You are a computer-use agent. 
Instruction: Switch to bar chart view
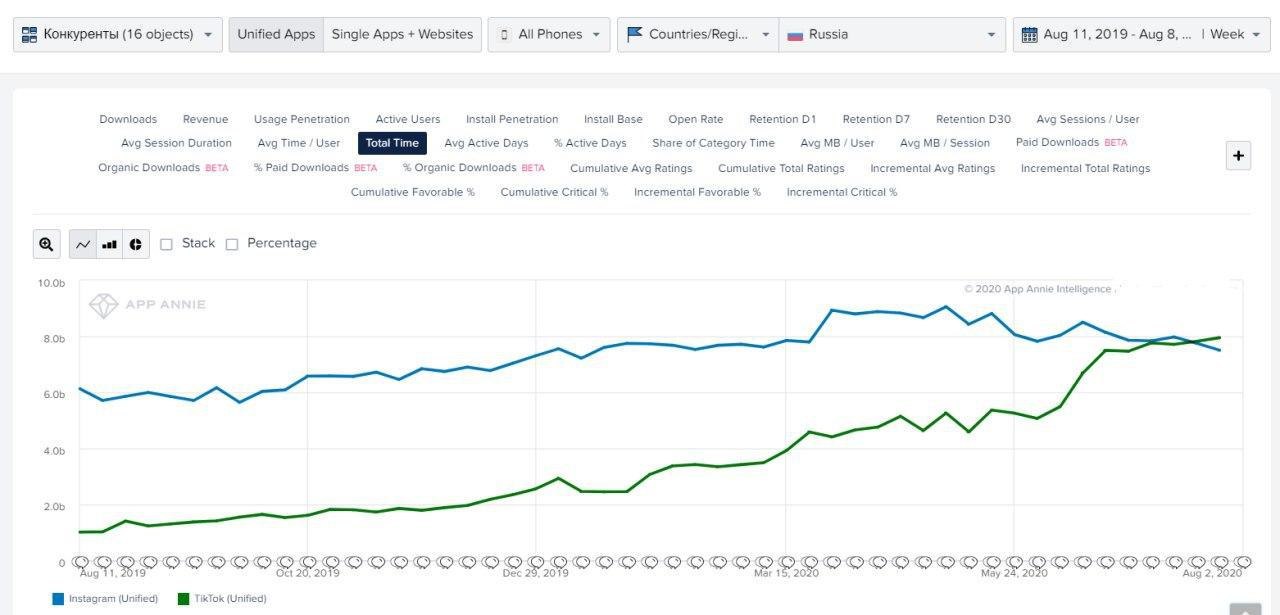coord(110,244)
